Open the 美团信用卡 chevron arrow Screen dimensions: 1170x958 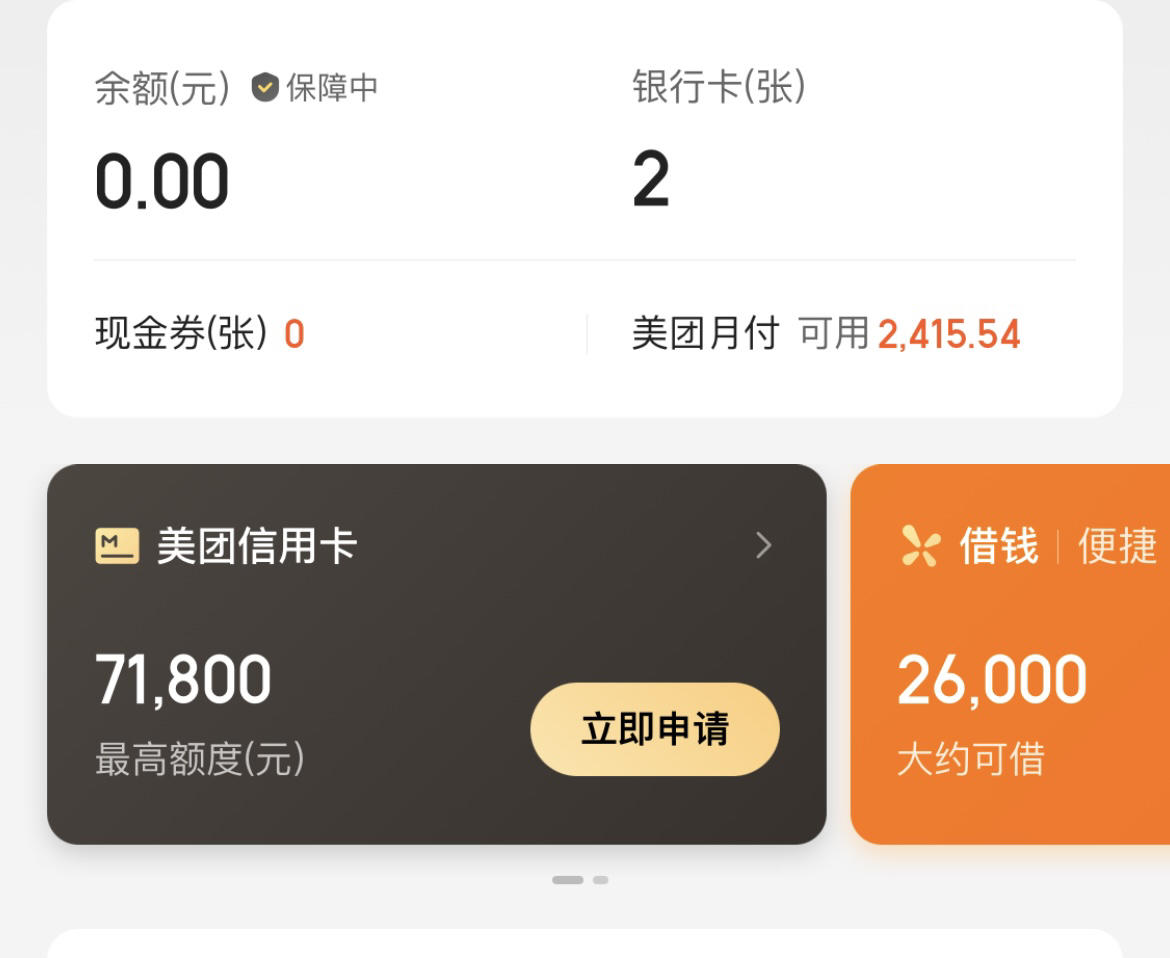tap(763, 545)
